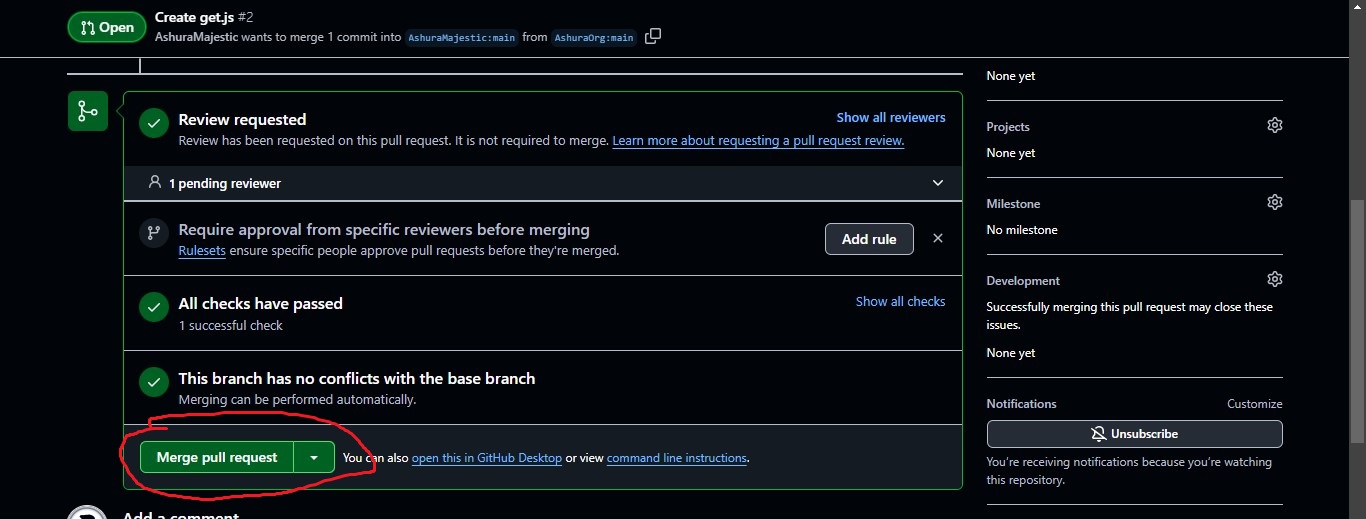
Task: Click the person icon next to pending reviewer
Action: point(154,182)
